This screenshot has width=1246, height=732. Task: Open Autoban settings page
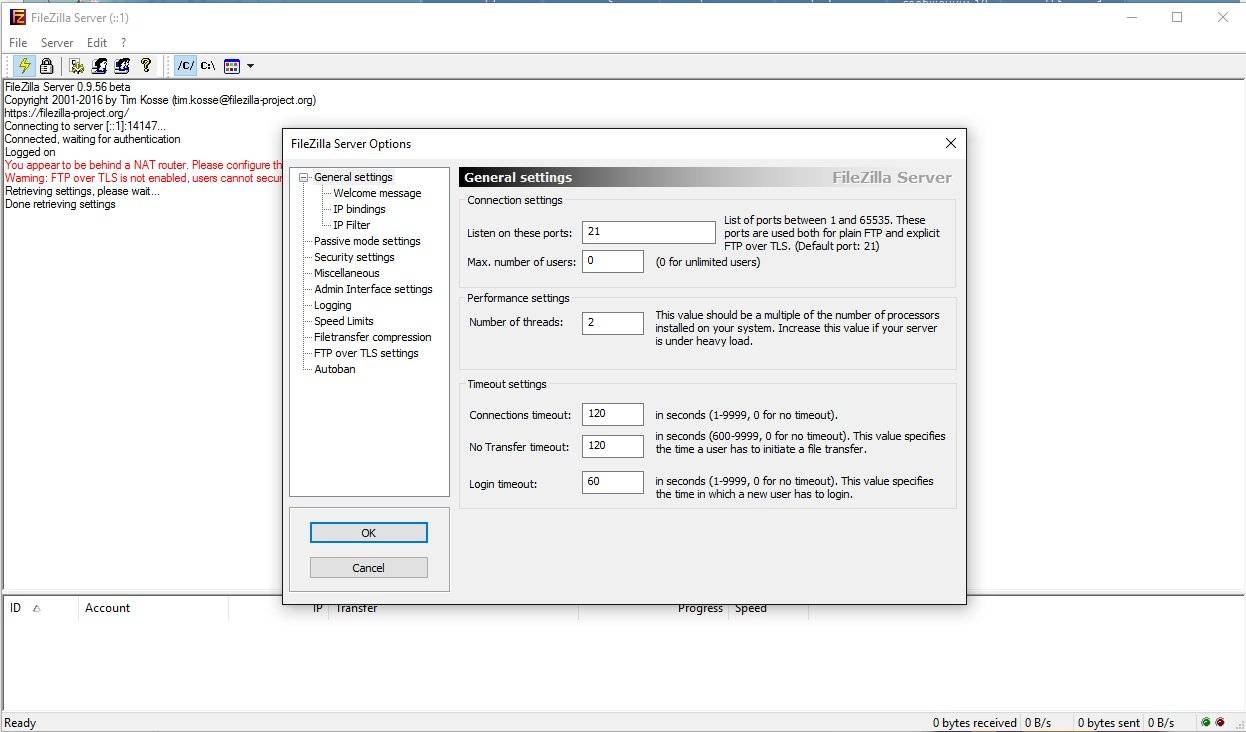pyautogui.click(x=335, y=369)
